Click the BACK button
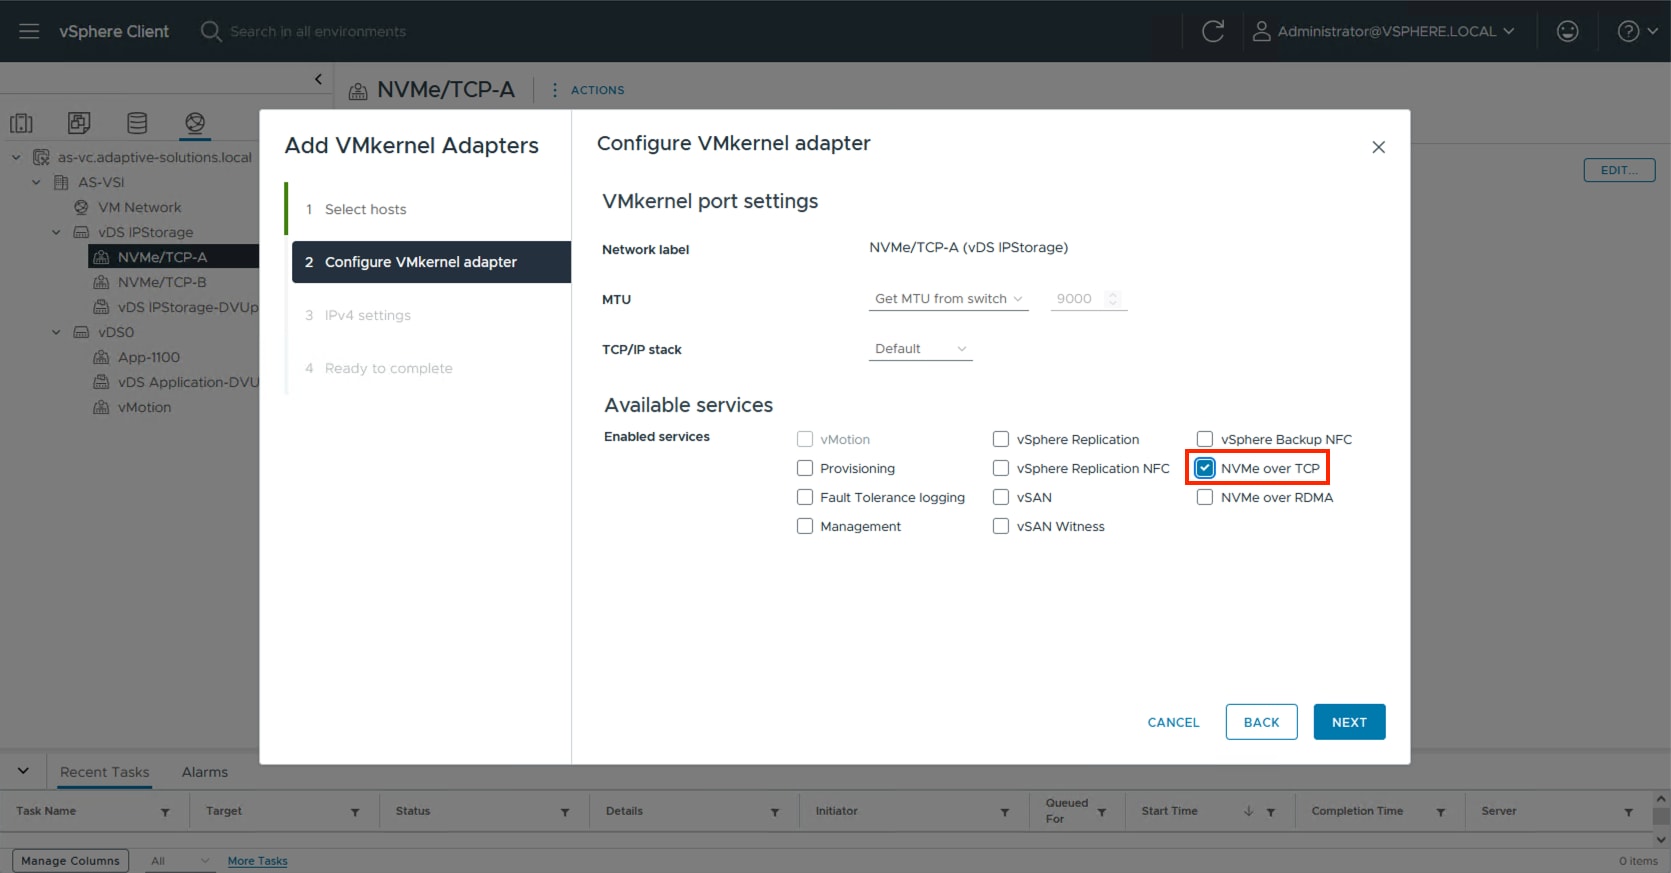 [x=1261, y=722]
